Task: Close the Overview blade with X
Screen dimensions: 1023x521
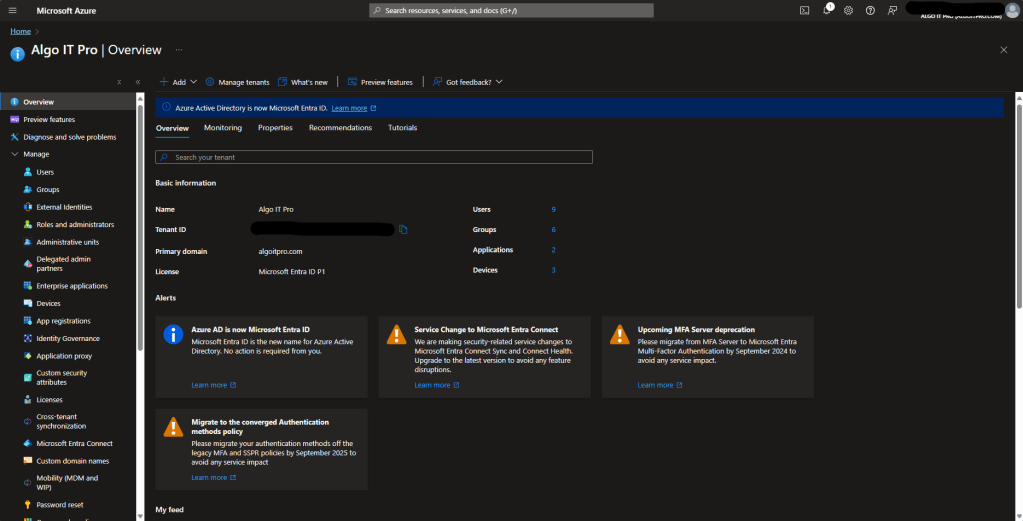Action: pos(1003,49)
